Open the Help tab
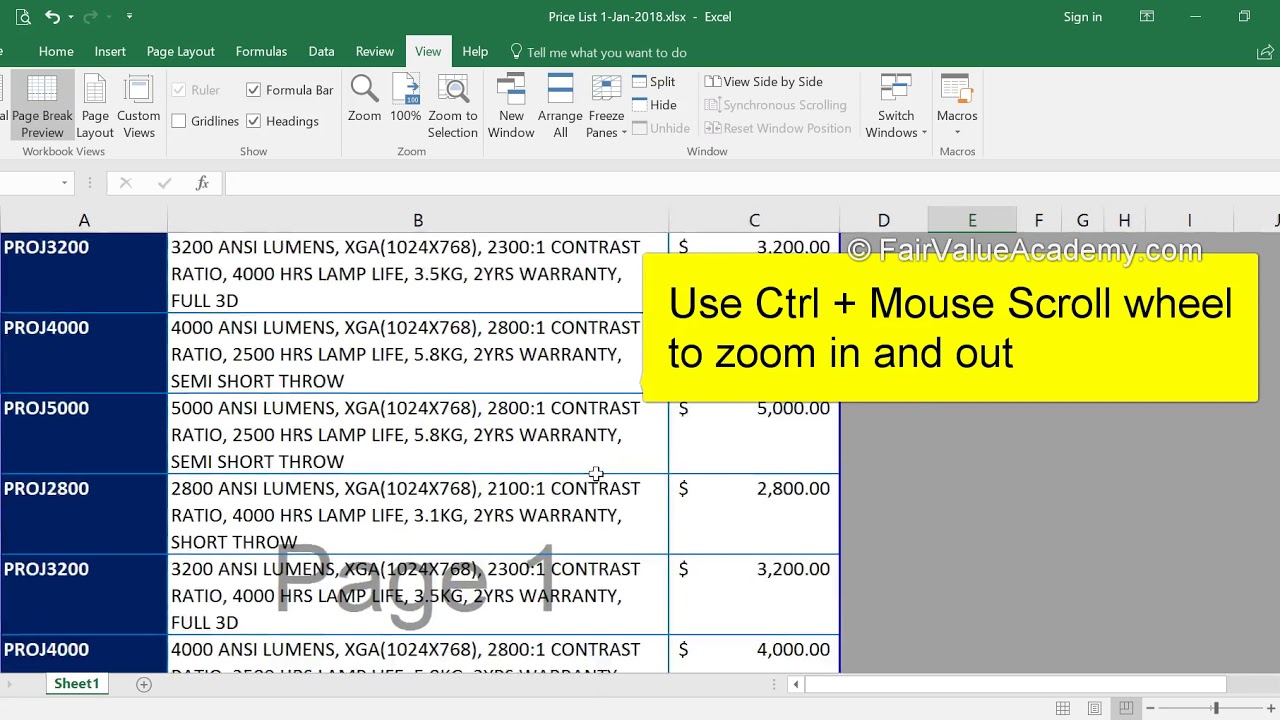Screen dimensions: 1280x720 [x=475, y=52]
